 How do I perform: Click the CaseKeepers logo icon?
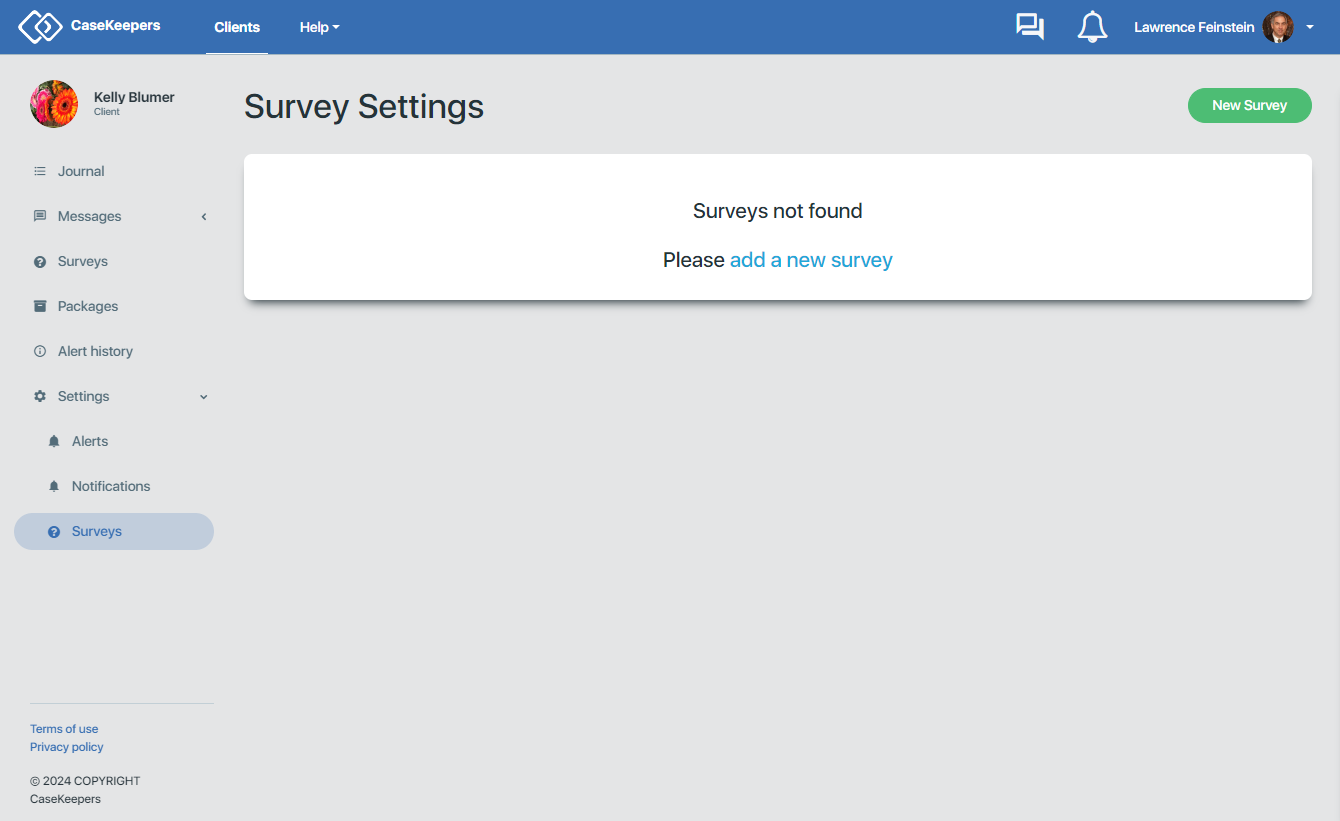(40, 26)
